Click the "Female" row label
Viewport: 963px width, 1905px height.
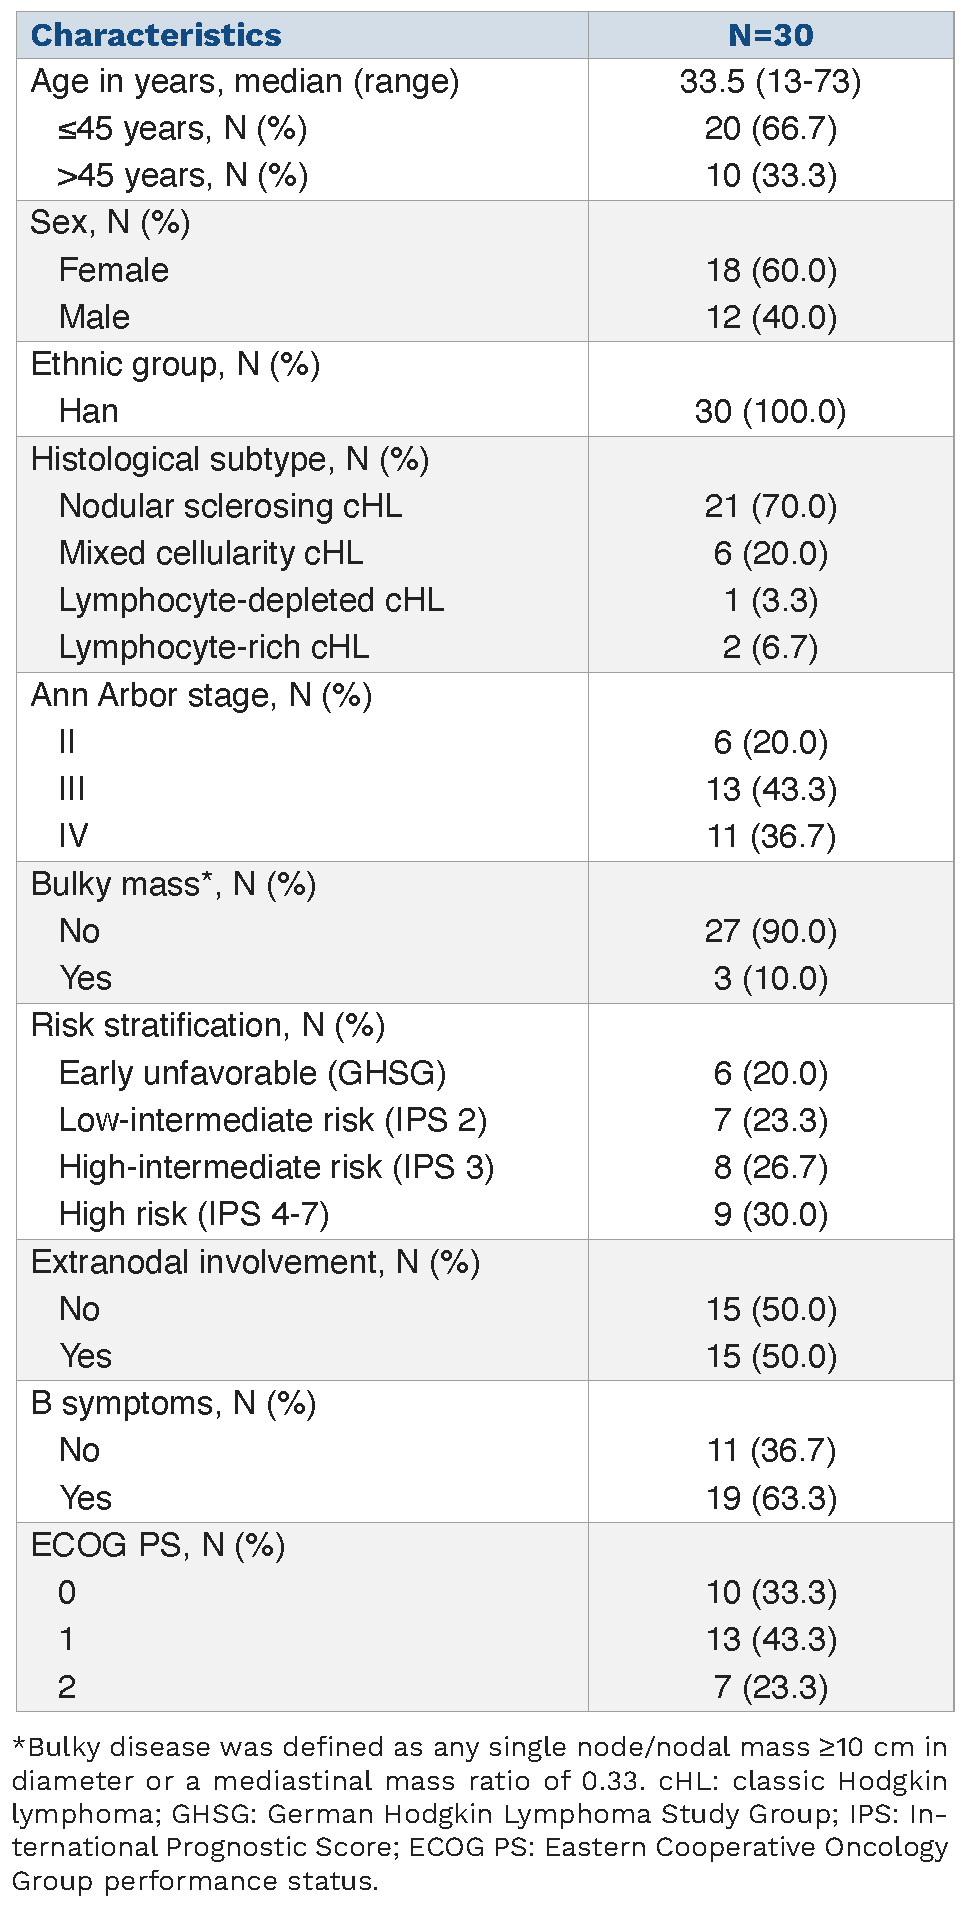coord(113,270)
